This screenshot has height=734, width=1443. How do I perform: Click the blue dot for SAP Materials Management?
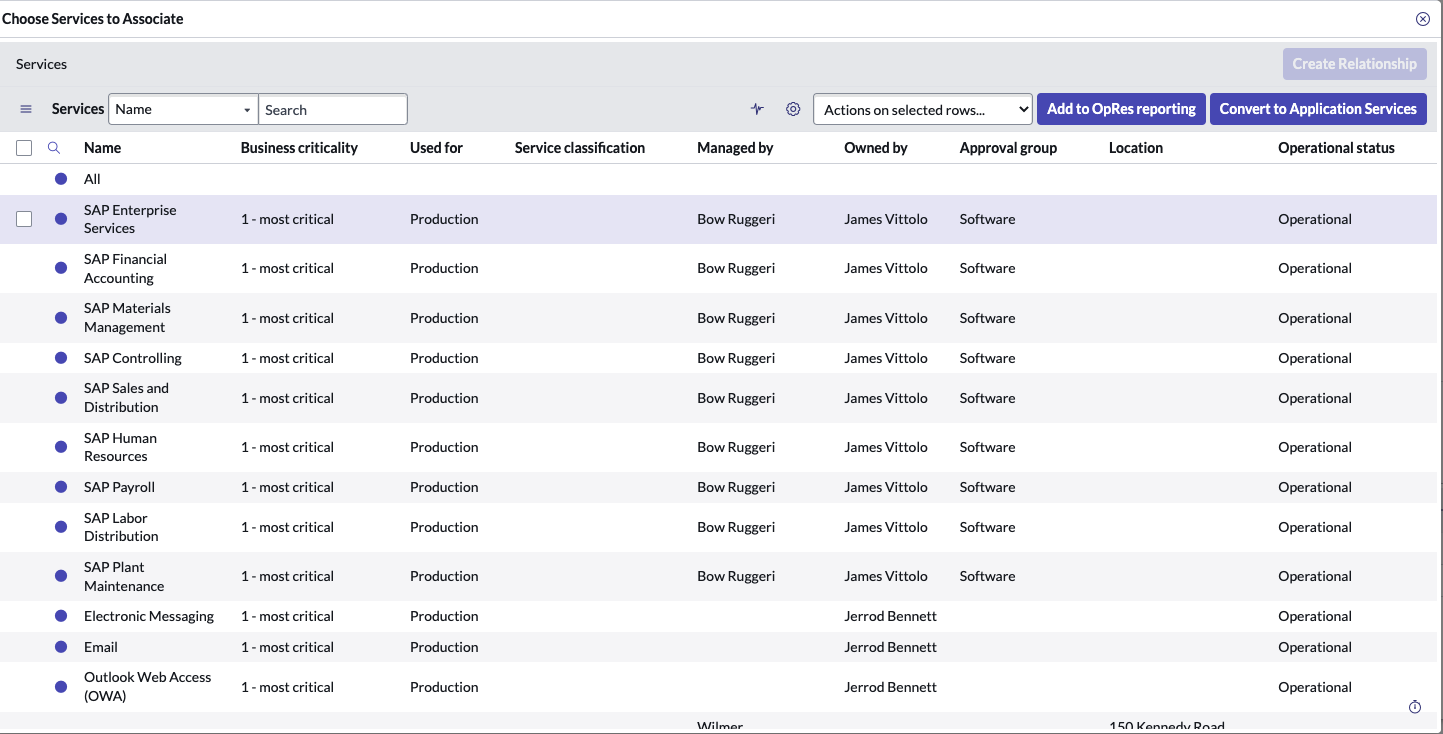tap(61, 318)
